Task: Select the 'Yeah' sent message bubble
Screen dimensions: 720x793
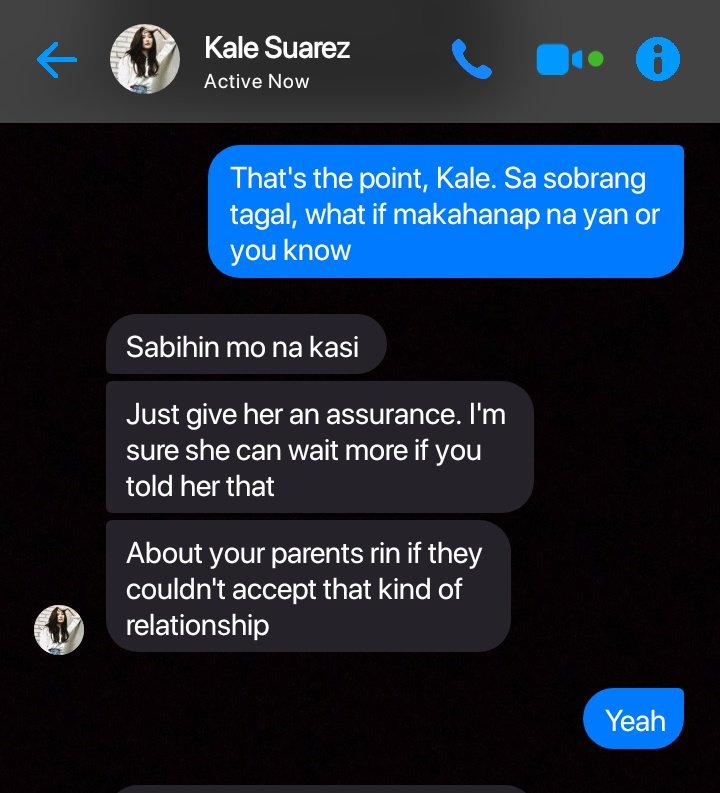Action: pos(634,719)
